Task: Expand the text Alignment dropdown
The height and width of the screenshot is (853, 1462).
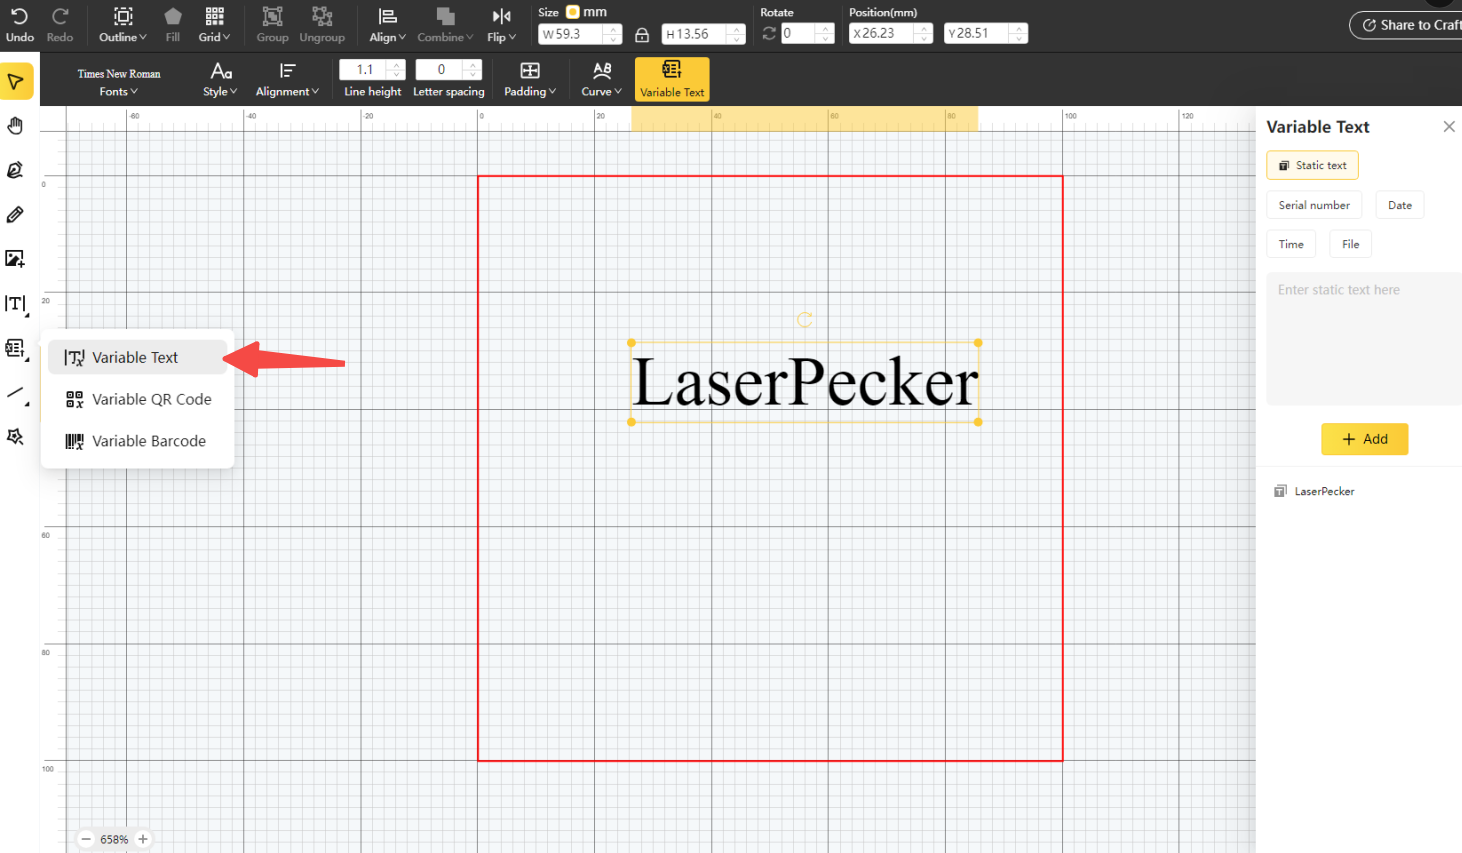Action: click(x=287, y=80)
